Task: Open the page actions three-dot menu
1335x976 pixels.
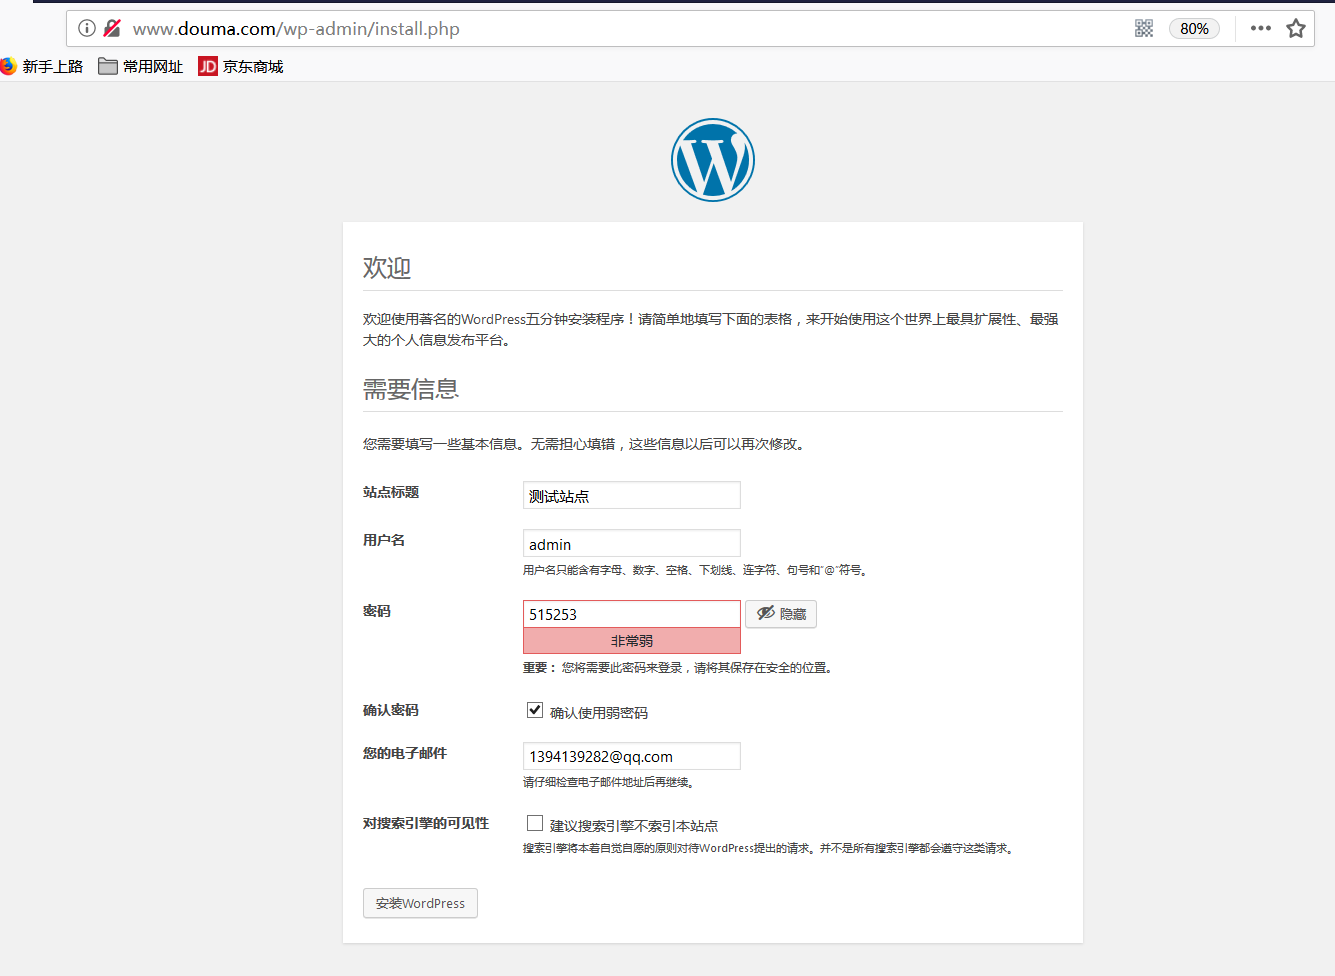Action: [x=1261, y=28]
